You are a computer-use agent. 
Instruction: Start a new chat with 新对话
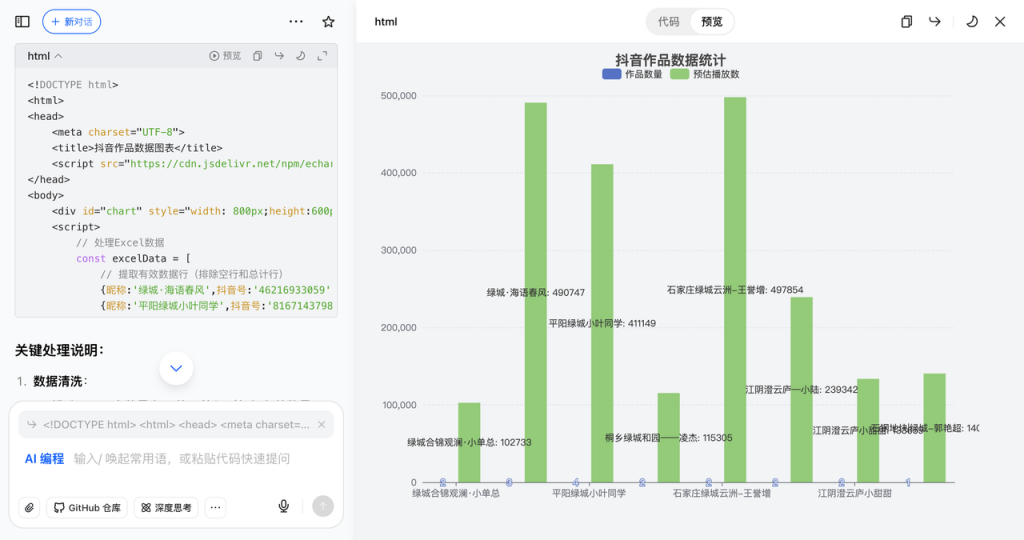click(71, 22)
